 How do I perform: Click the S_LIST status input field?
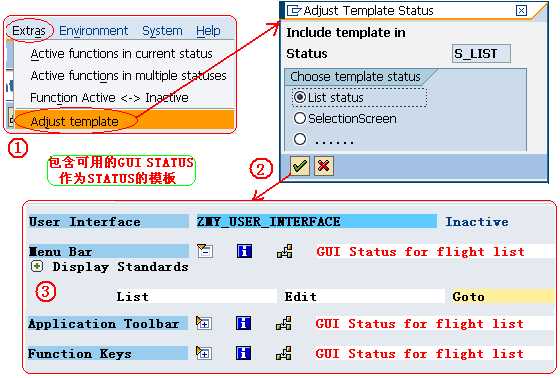[x=481, y=54]
